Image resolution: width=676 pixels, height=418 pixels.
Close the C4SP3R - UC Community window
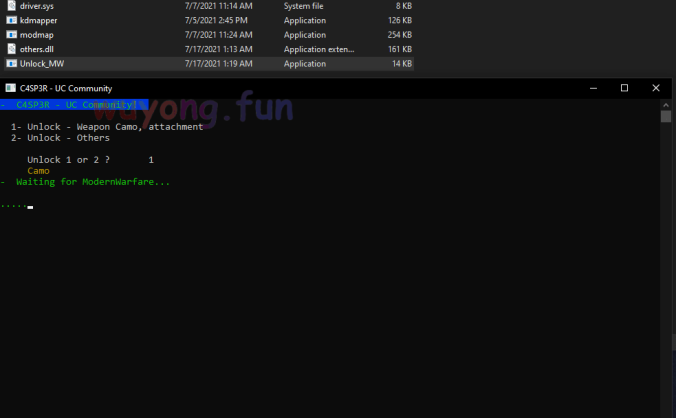click(656, 88)
